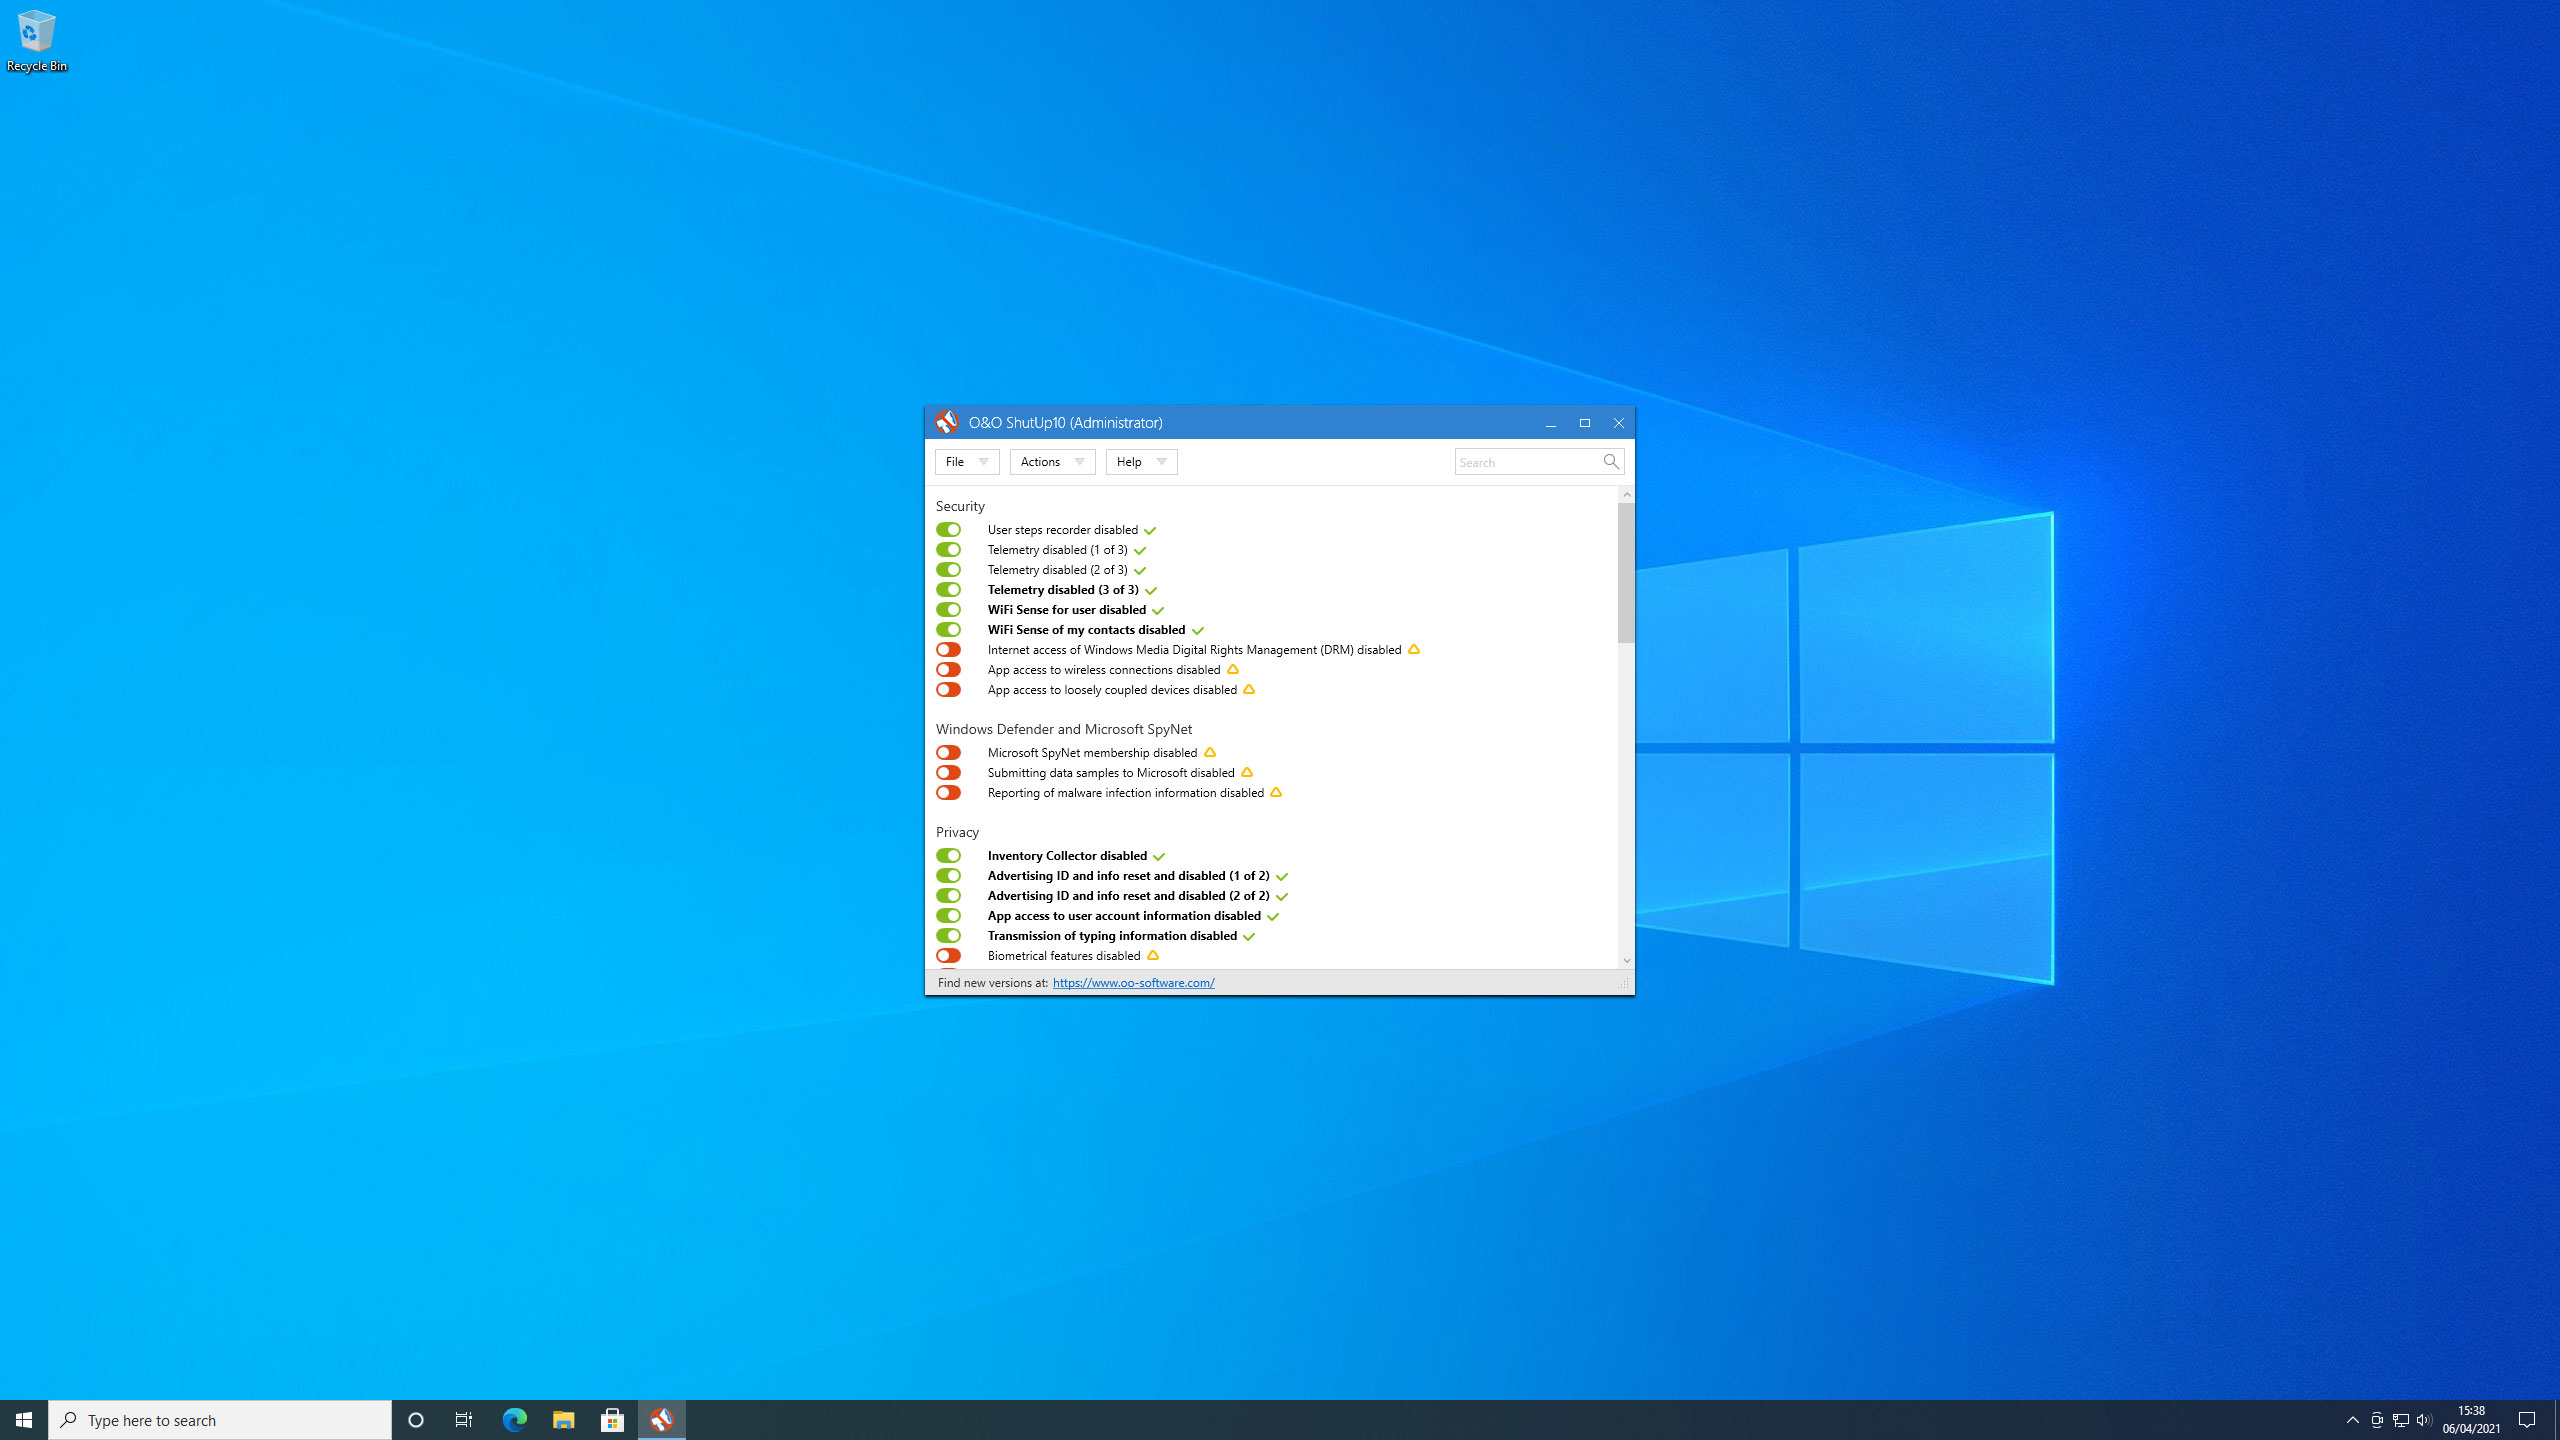The height and width of the screenshot is (1440, 2560).
Task: Click scrollbar up arrow in settings list
Action: coord(1627,494)
